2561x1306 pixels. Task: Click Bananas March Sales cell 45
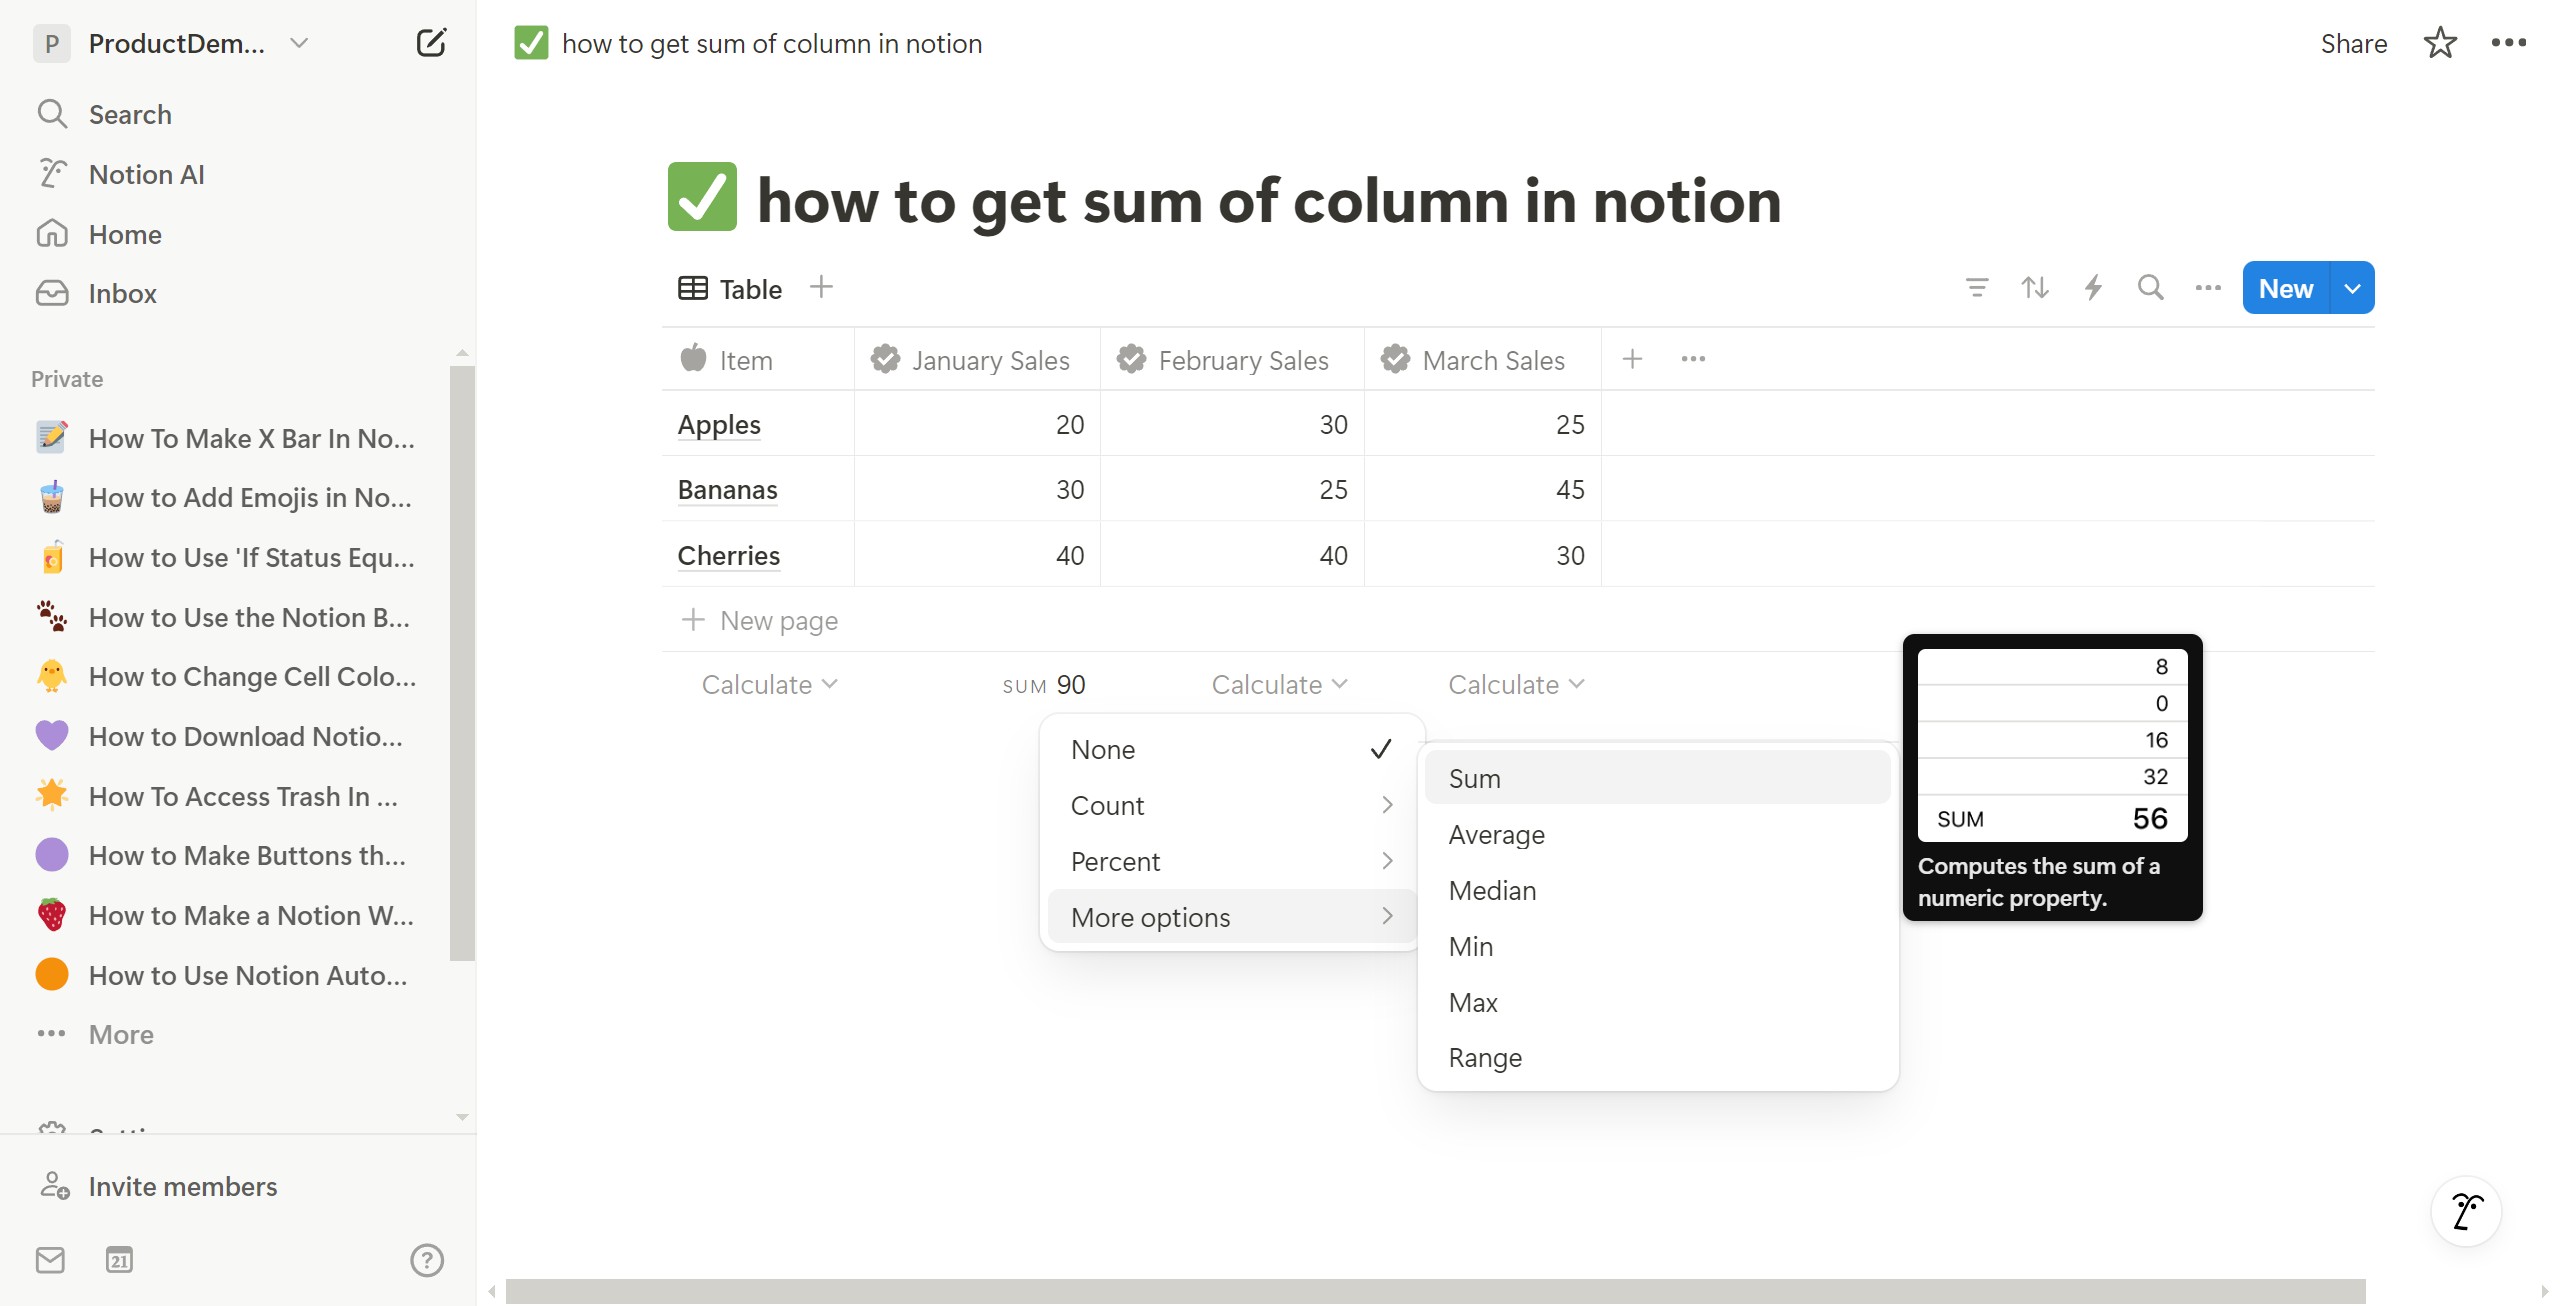pyautogui.click(x=1483, y=490)
